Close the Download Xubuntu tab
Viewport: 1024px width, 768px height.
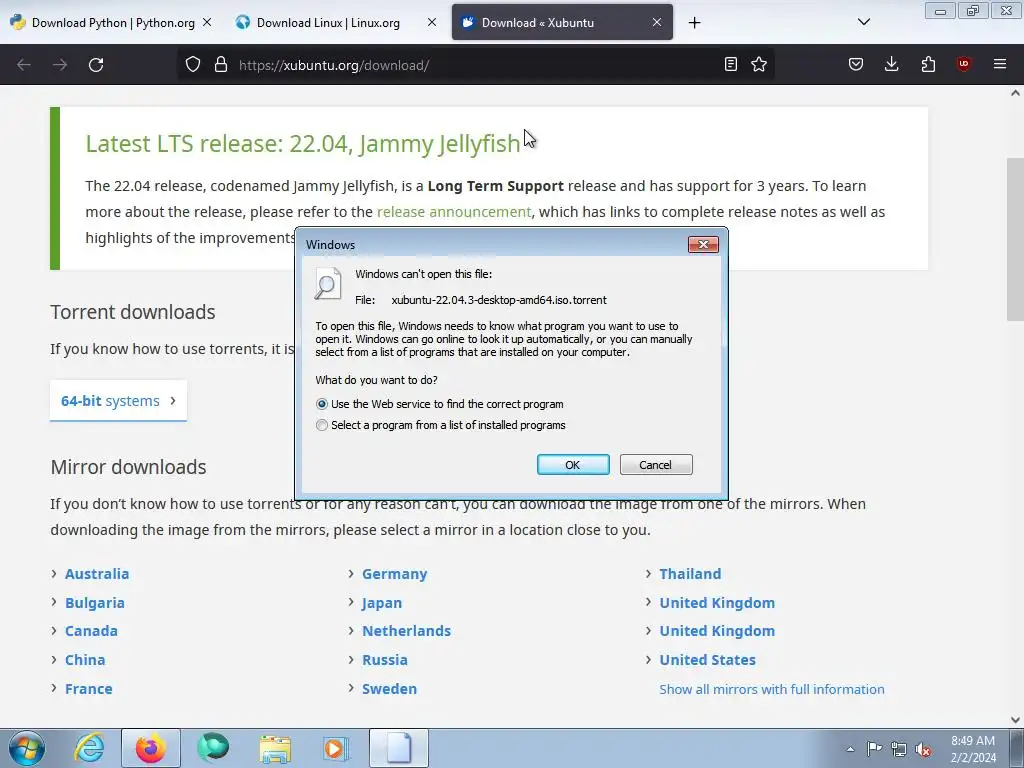(657, 22)
